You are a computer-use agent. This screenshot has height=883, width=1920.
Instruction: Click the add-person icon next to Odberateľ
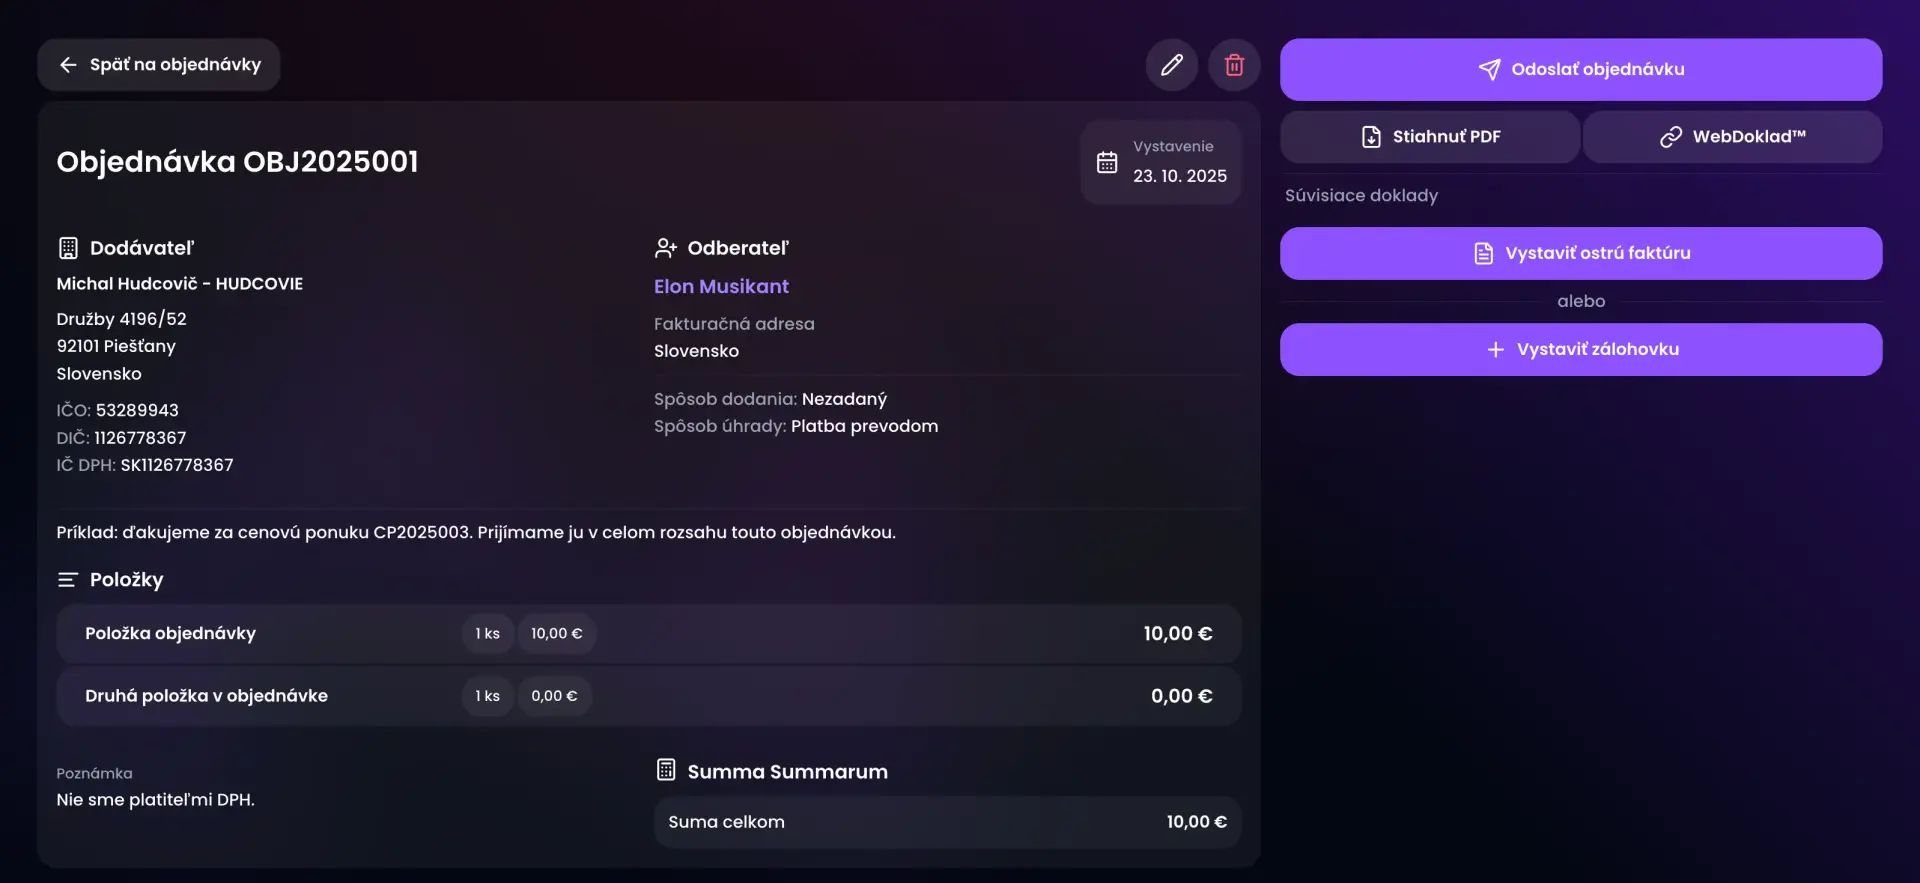tap(666, 248)
